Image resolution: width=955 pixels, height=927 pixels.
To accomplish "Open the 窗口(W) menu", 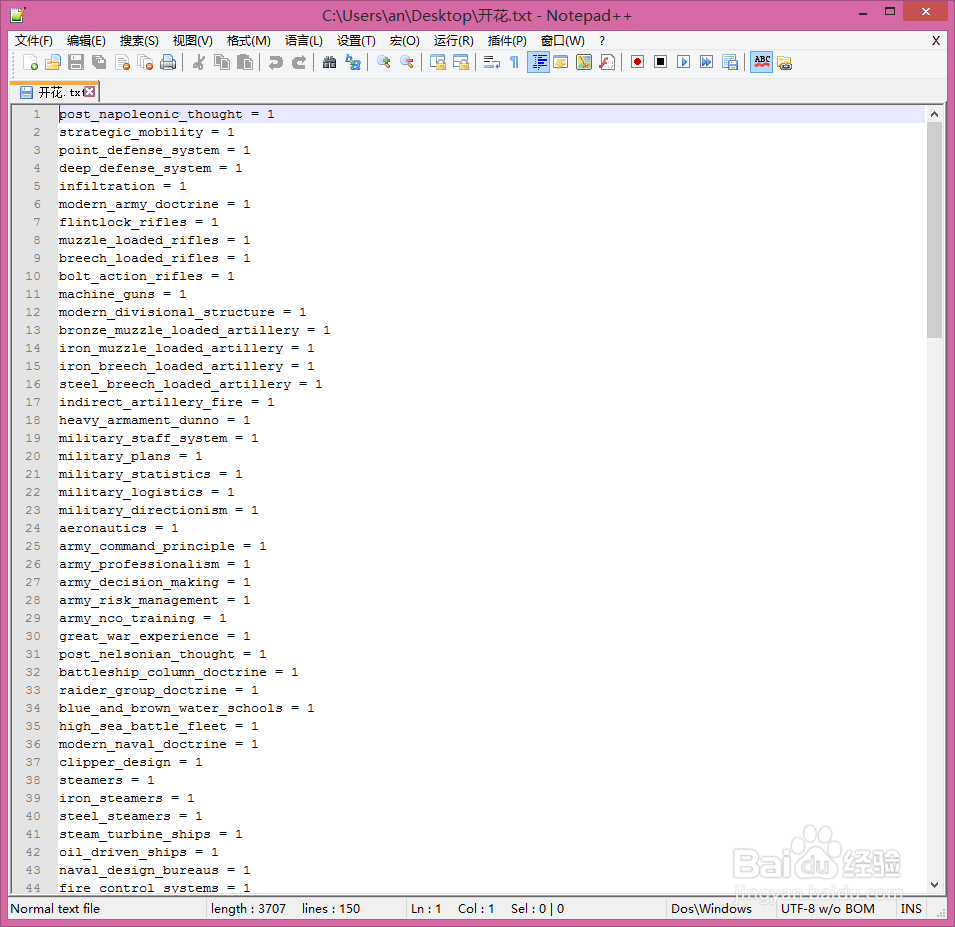I will tap(563, 41).
